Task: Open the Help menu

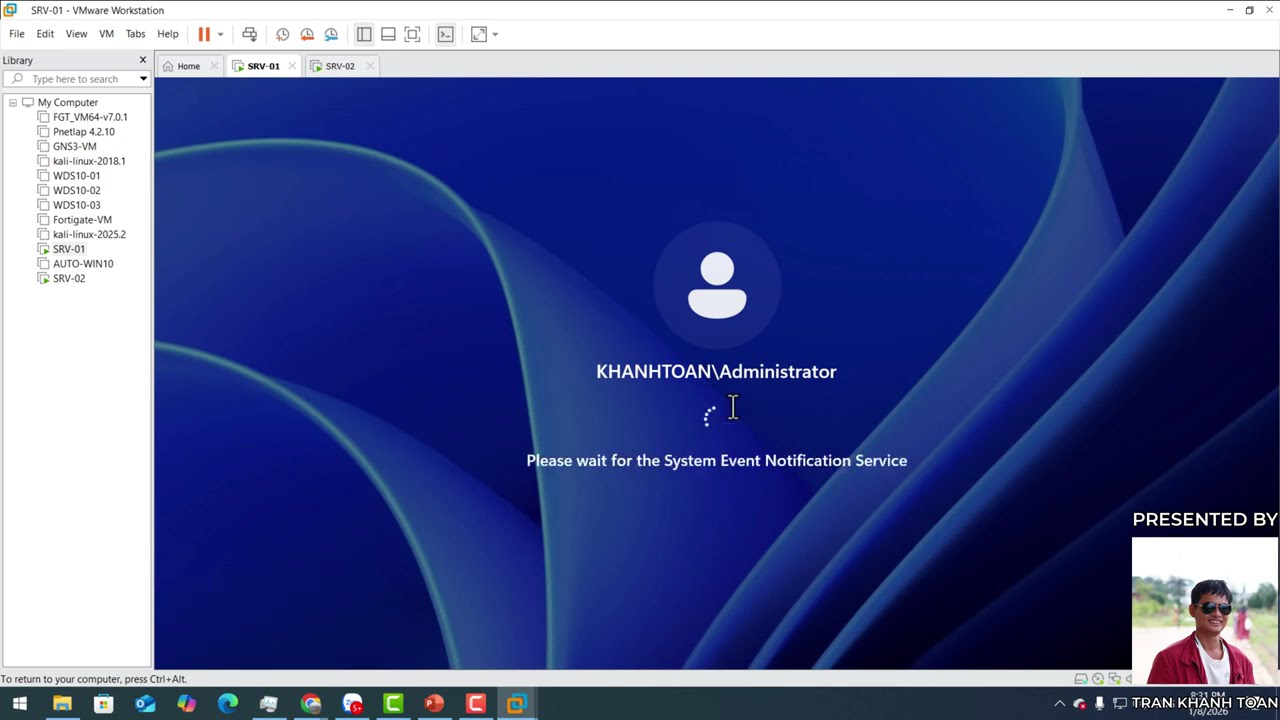Action: click(168, 34)
